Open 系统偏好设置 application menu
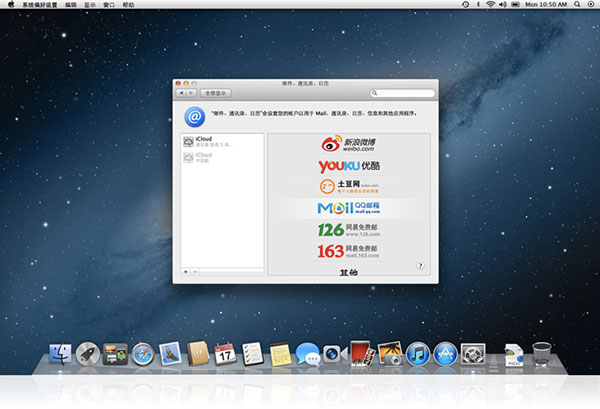Screen dimensions: 600x409 39,5
